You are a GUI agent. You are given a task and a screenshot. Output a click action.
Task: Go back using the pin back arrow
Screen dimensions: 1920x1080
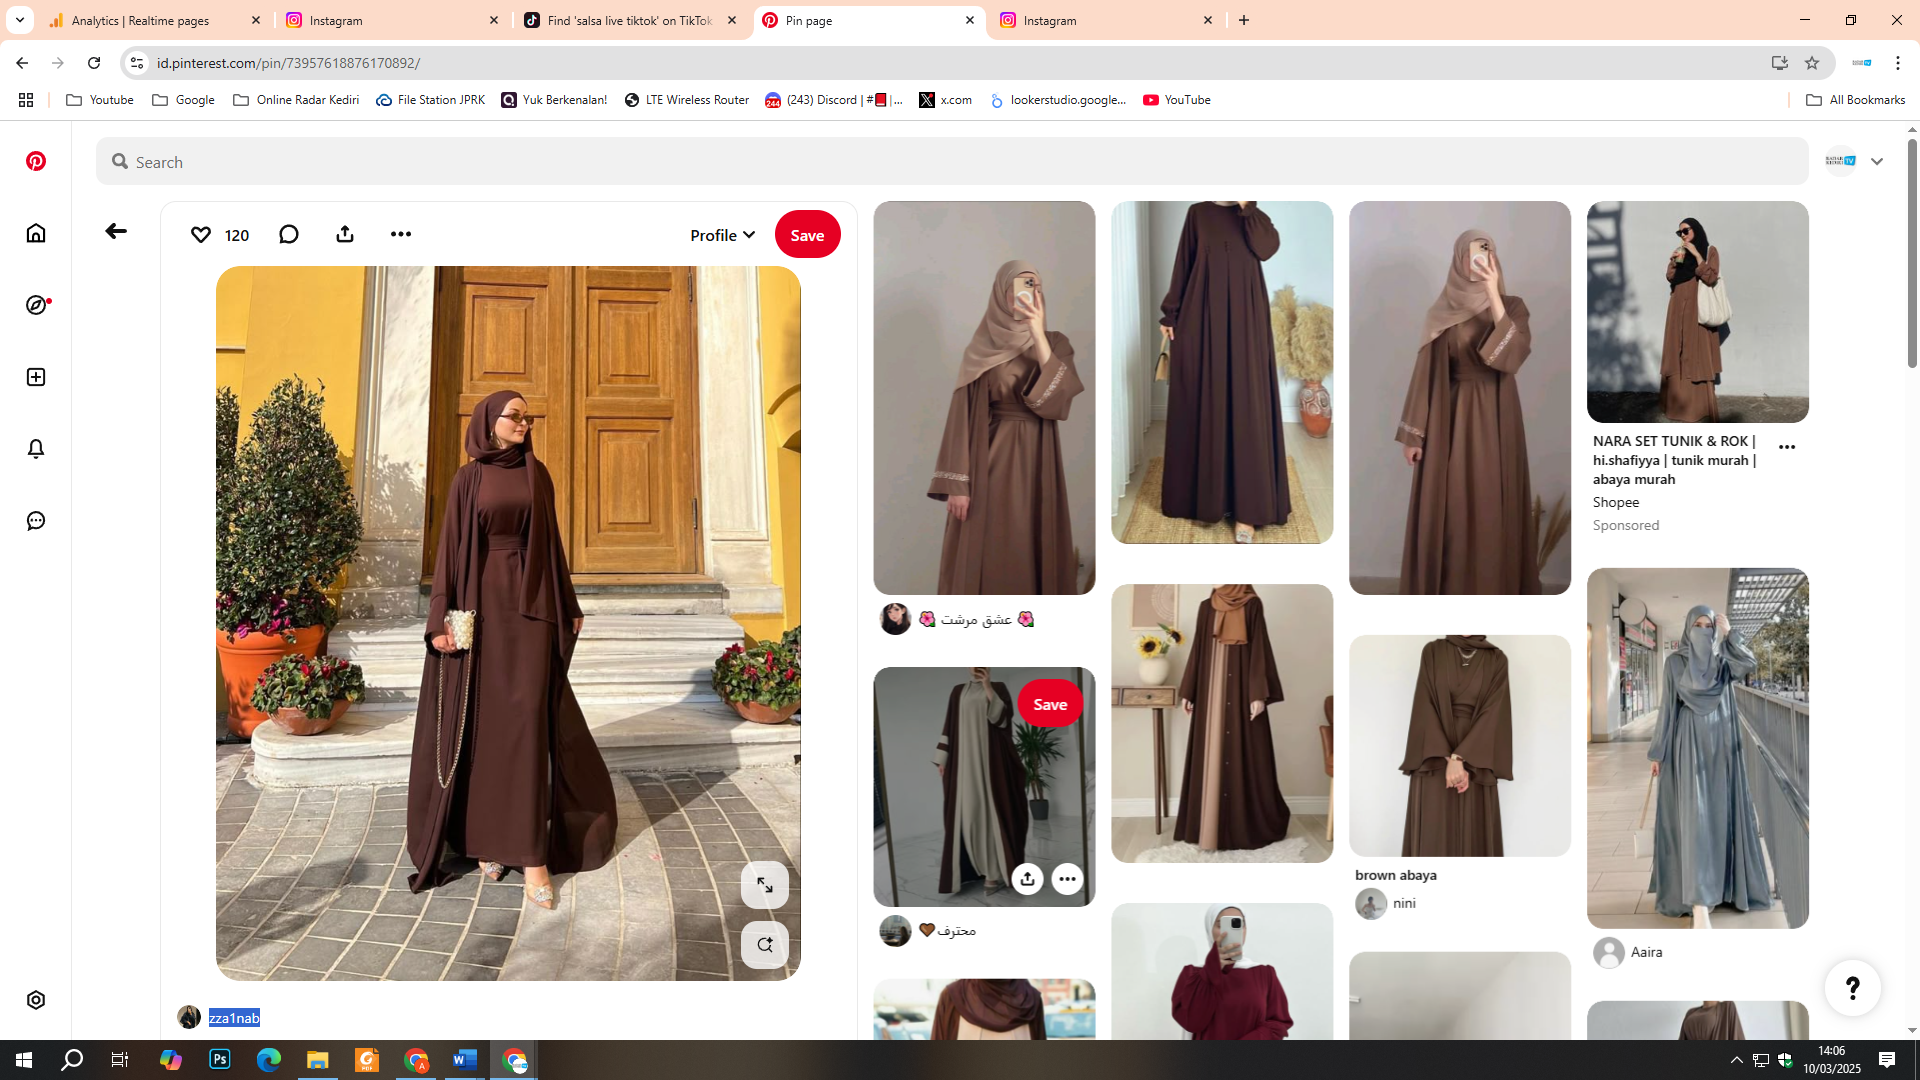pyautogui.click(x=116, y=231)
